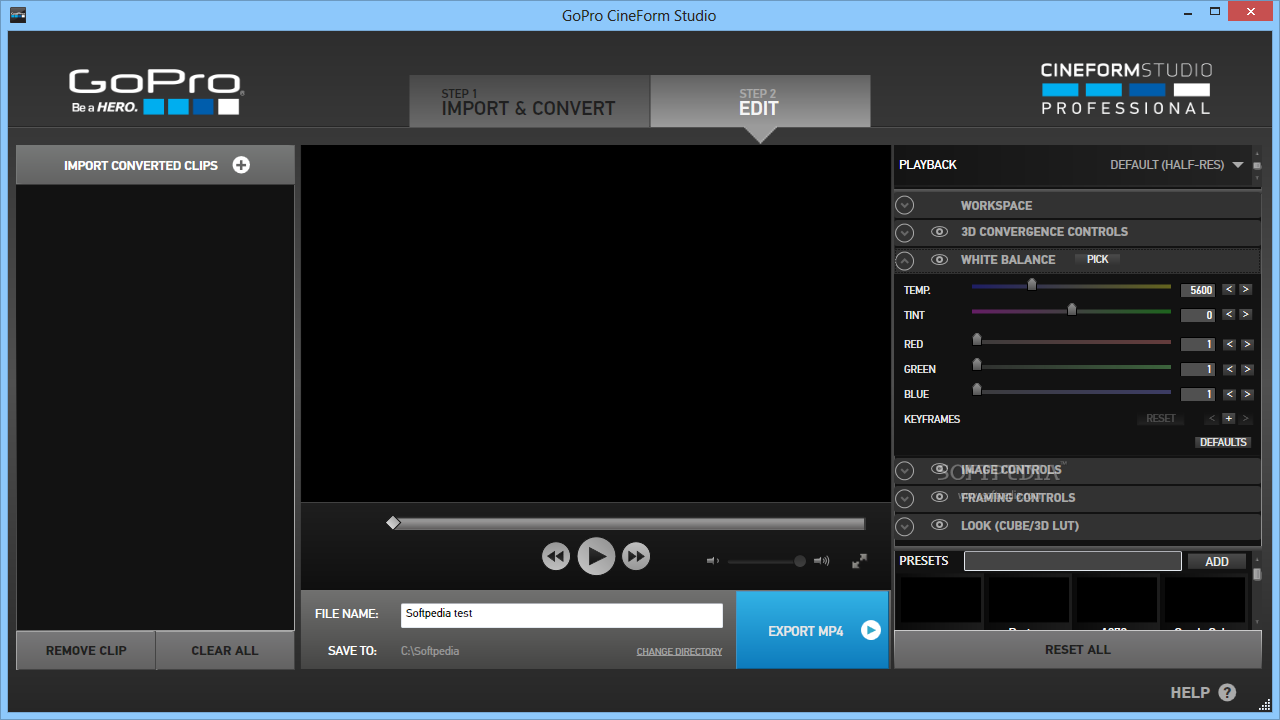Click the Export MP4 button
Screen dimensions: 1280x720
click(812, 630)
